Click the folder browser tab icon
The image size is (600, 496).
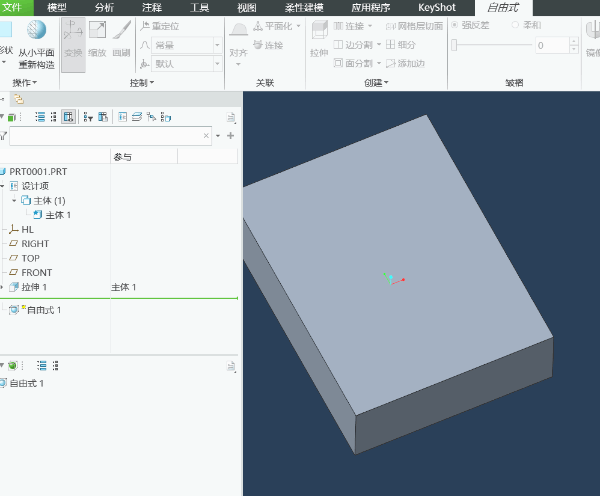tap(18, 100)
